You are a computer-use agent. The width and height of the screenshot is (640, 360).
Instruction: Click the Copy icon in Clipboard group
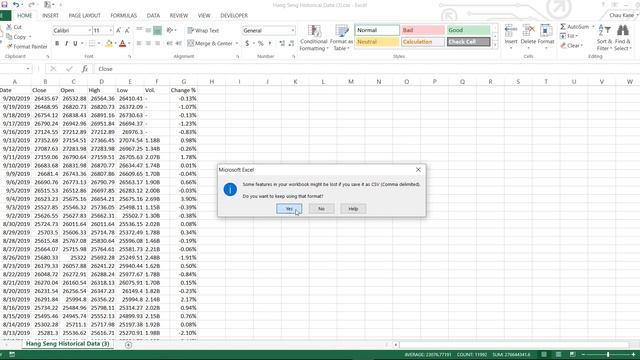9,37
